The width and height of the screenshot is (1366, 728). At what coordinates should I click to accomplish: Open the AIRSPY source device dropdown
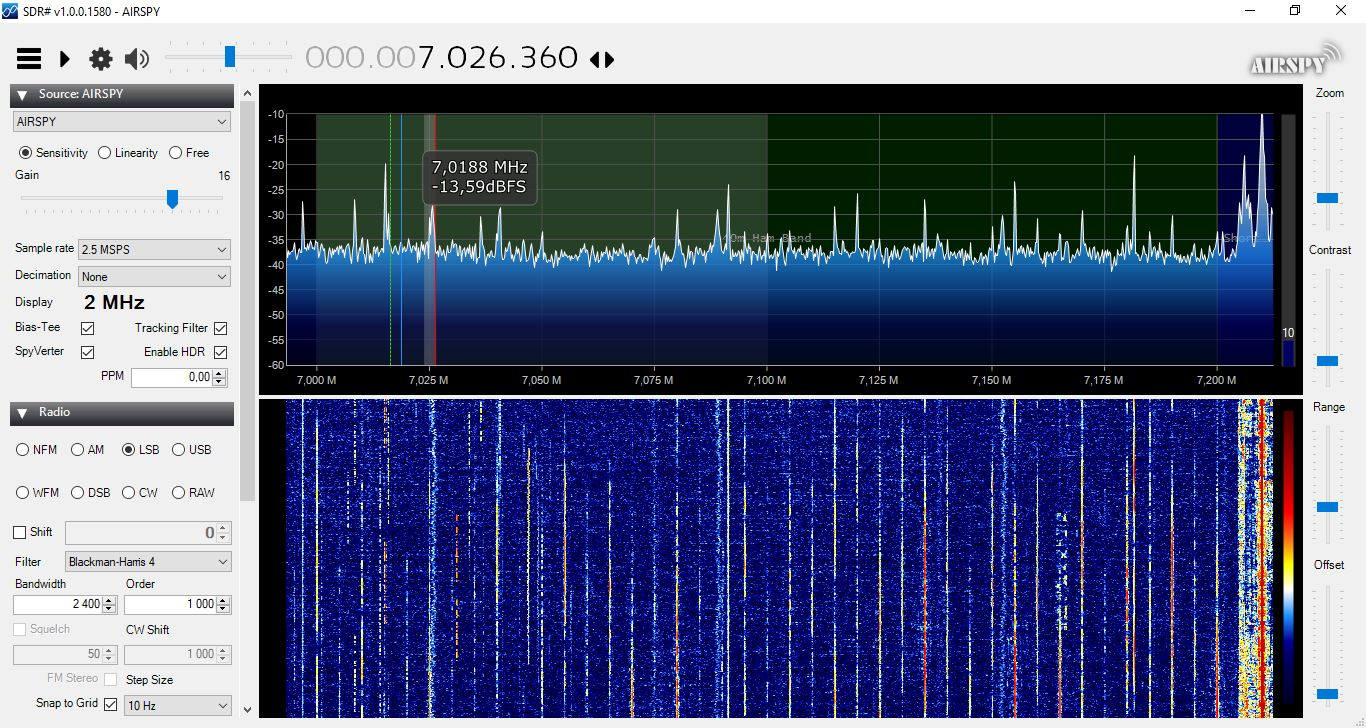click(122, 122)
